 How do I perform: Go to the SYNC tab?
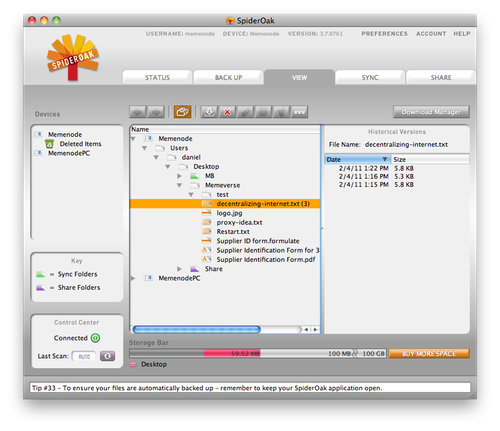370,77
